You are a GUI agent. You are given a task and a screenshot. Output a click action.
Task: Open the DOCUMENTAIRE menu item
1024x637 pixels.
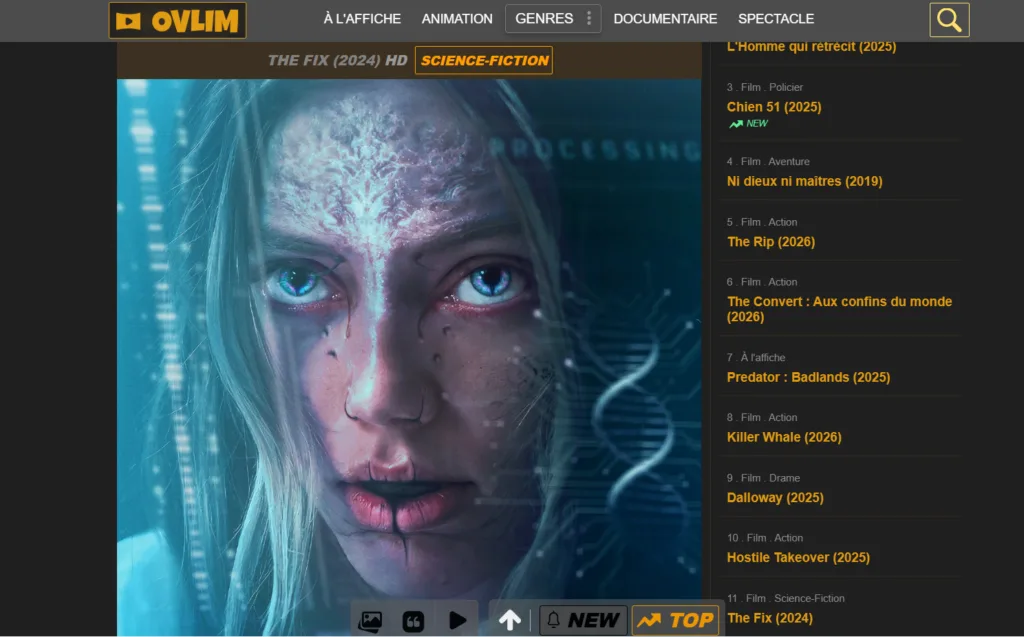pos(665,19)
